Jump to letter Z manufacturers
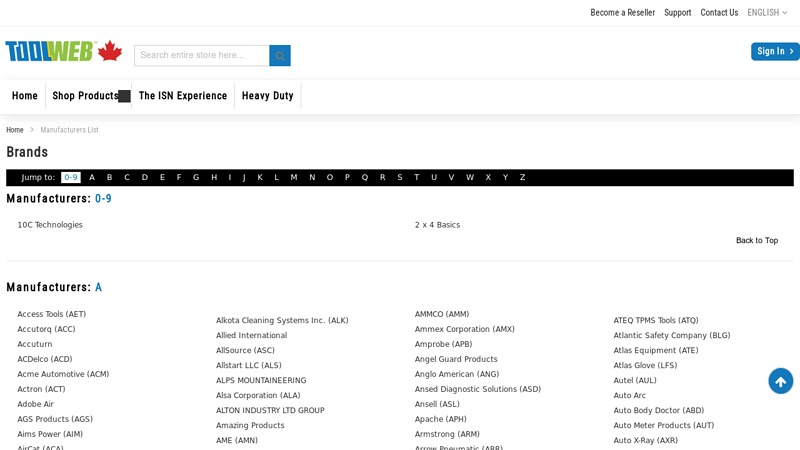800x450 pixels. (522, 178)
